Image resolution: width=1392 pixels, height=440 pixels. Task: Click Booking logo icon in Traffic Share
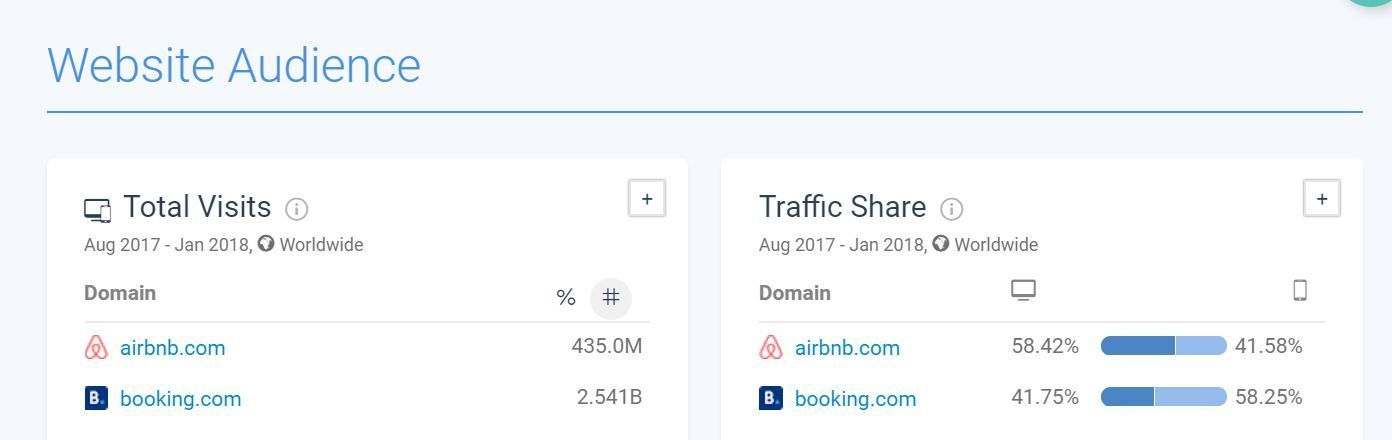pos(771,398)
